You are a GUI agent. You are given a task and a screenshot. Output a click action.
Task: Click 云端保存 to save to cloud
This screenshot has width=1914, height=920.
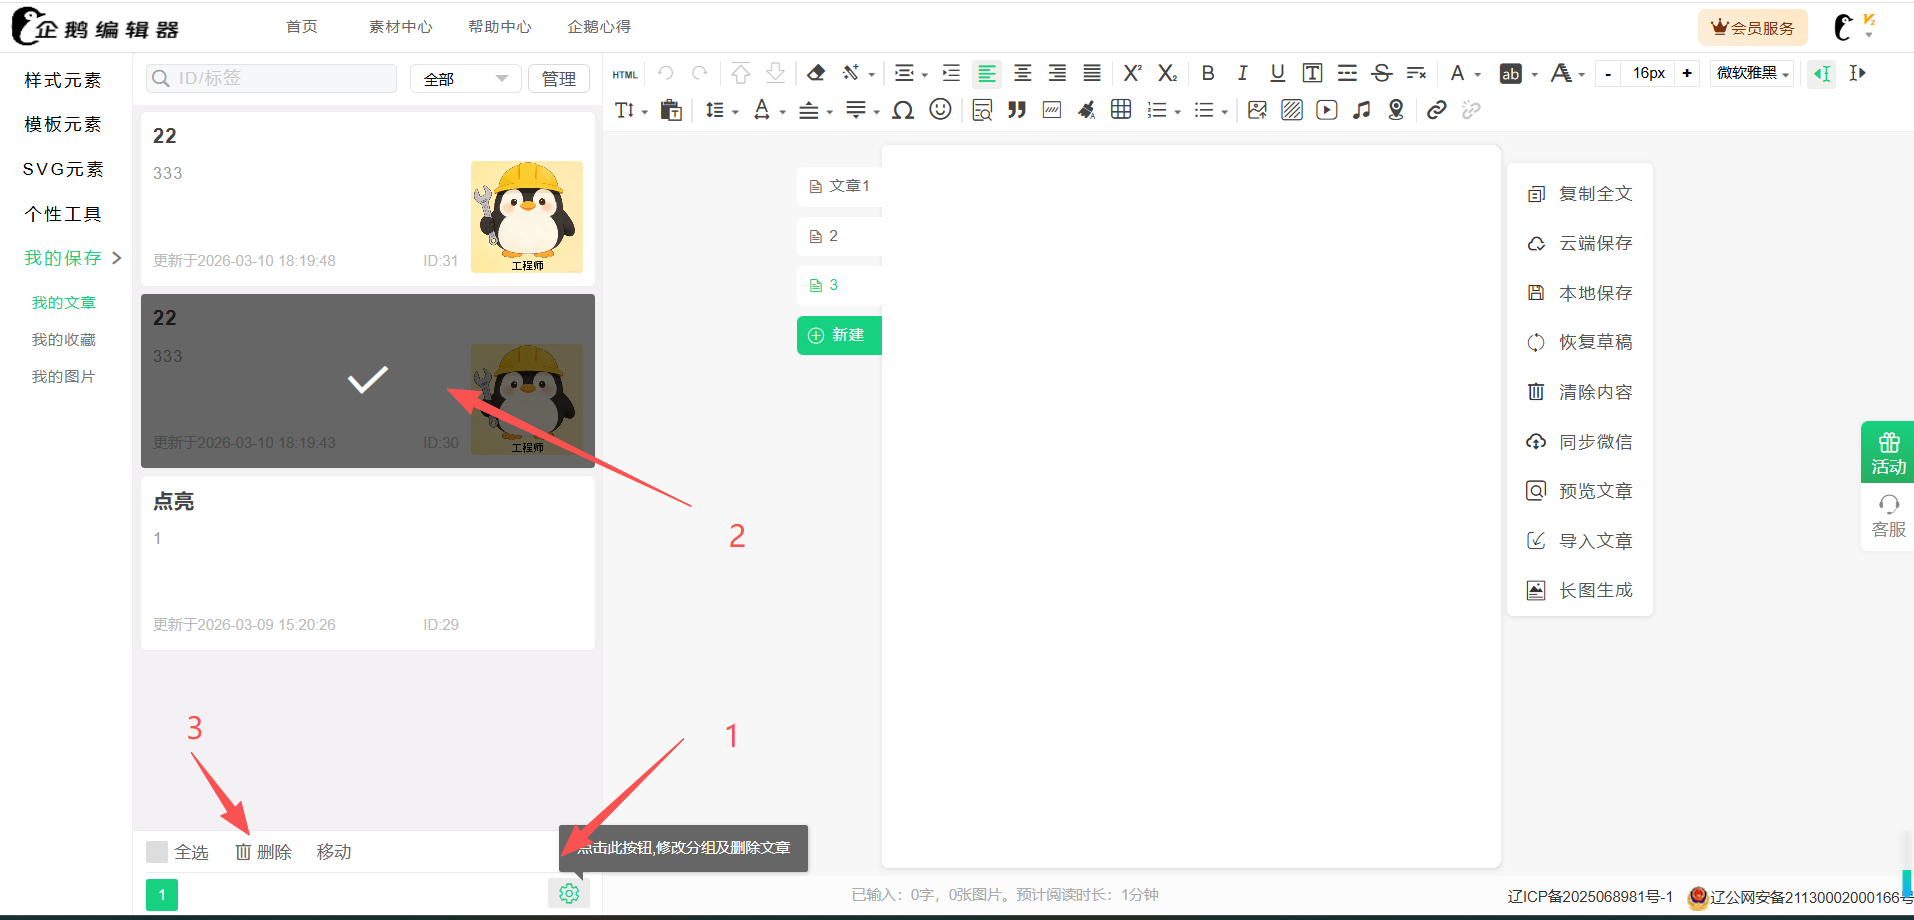[1594, 243]
